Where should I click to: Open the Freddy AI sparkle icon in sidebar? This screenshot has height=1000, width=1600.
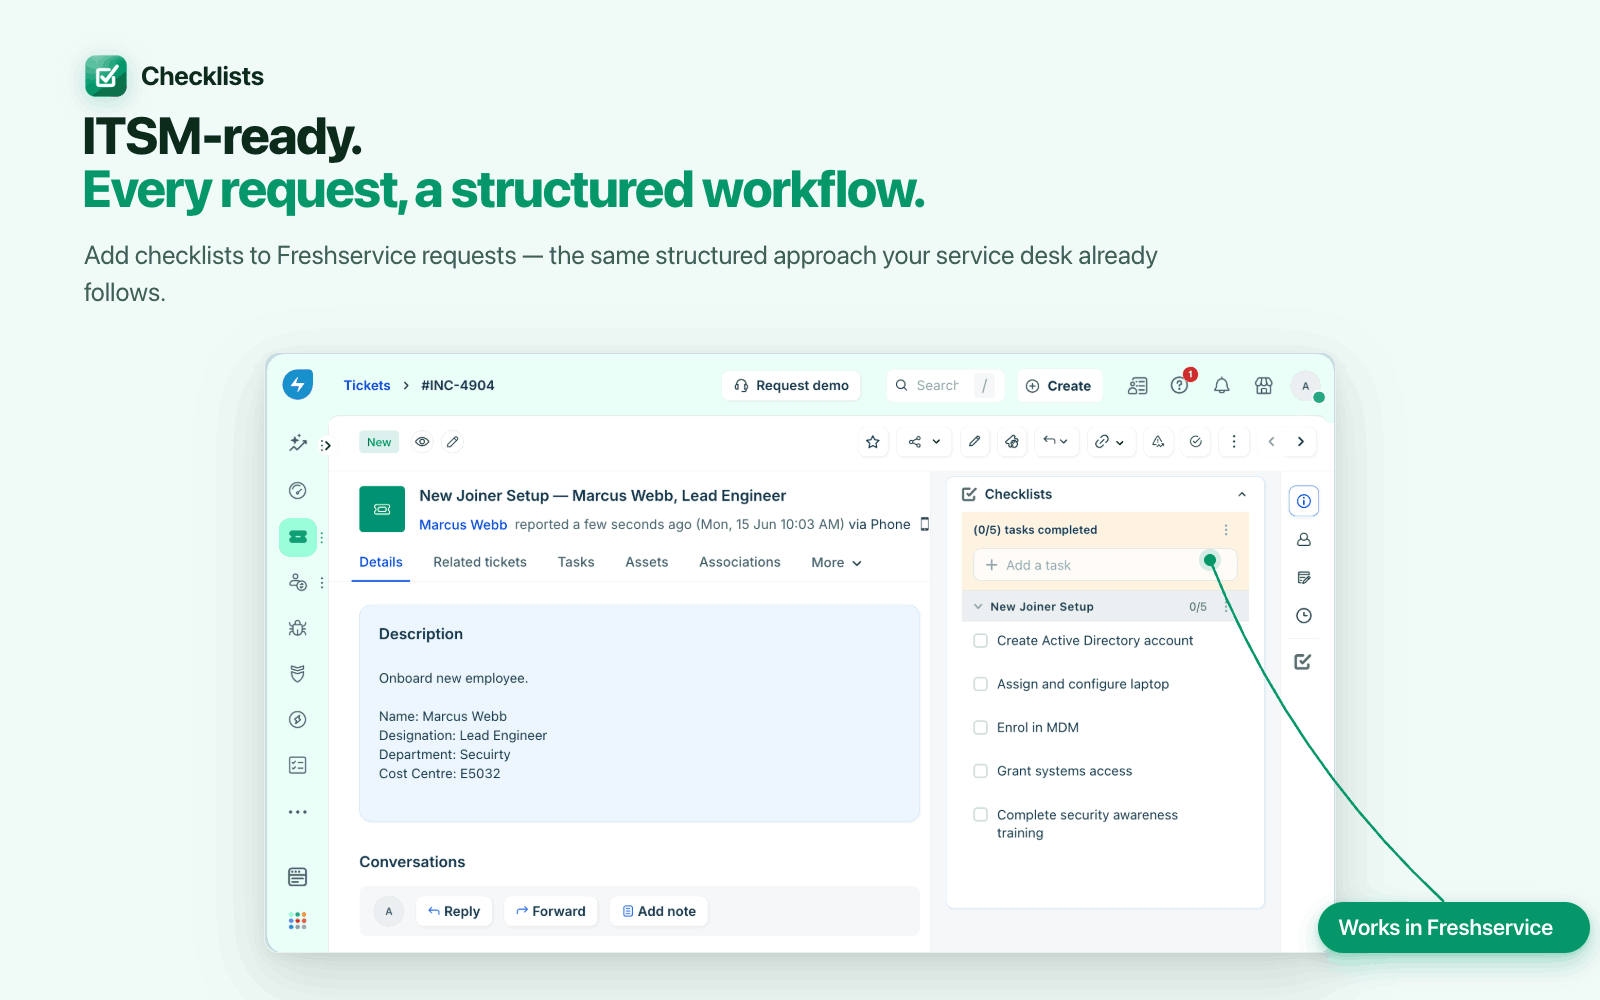pyautogui.click(x=298, y=443)
